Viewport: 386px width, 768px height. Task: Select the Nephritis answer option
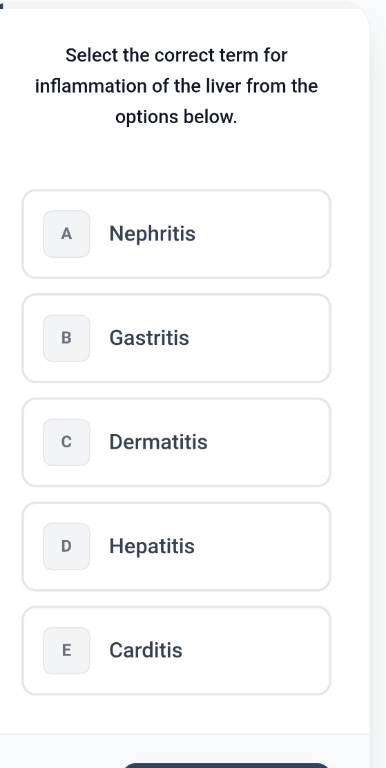[176, 234]
